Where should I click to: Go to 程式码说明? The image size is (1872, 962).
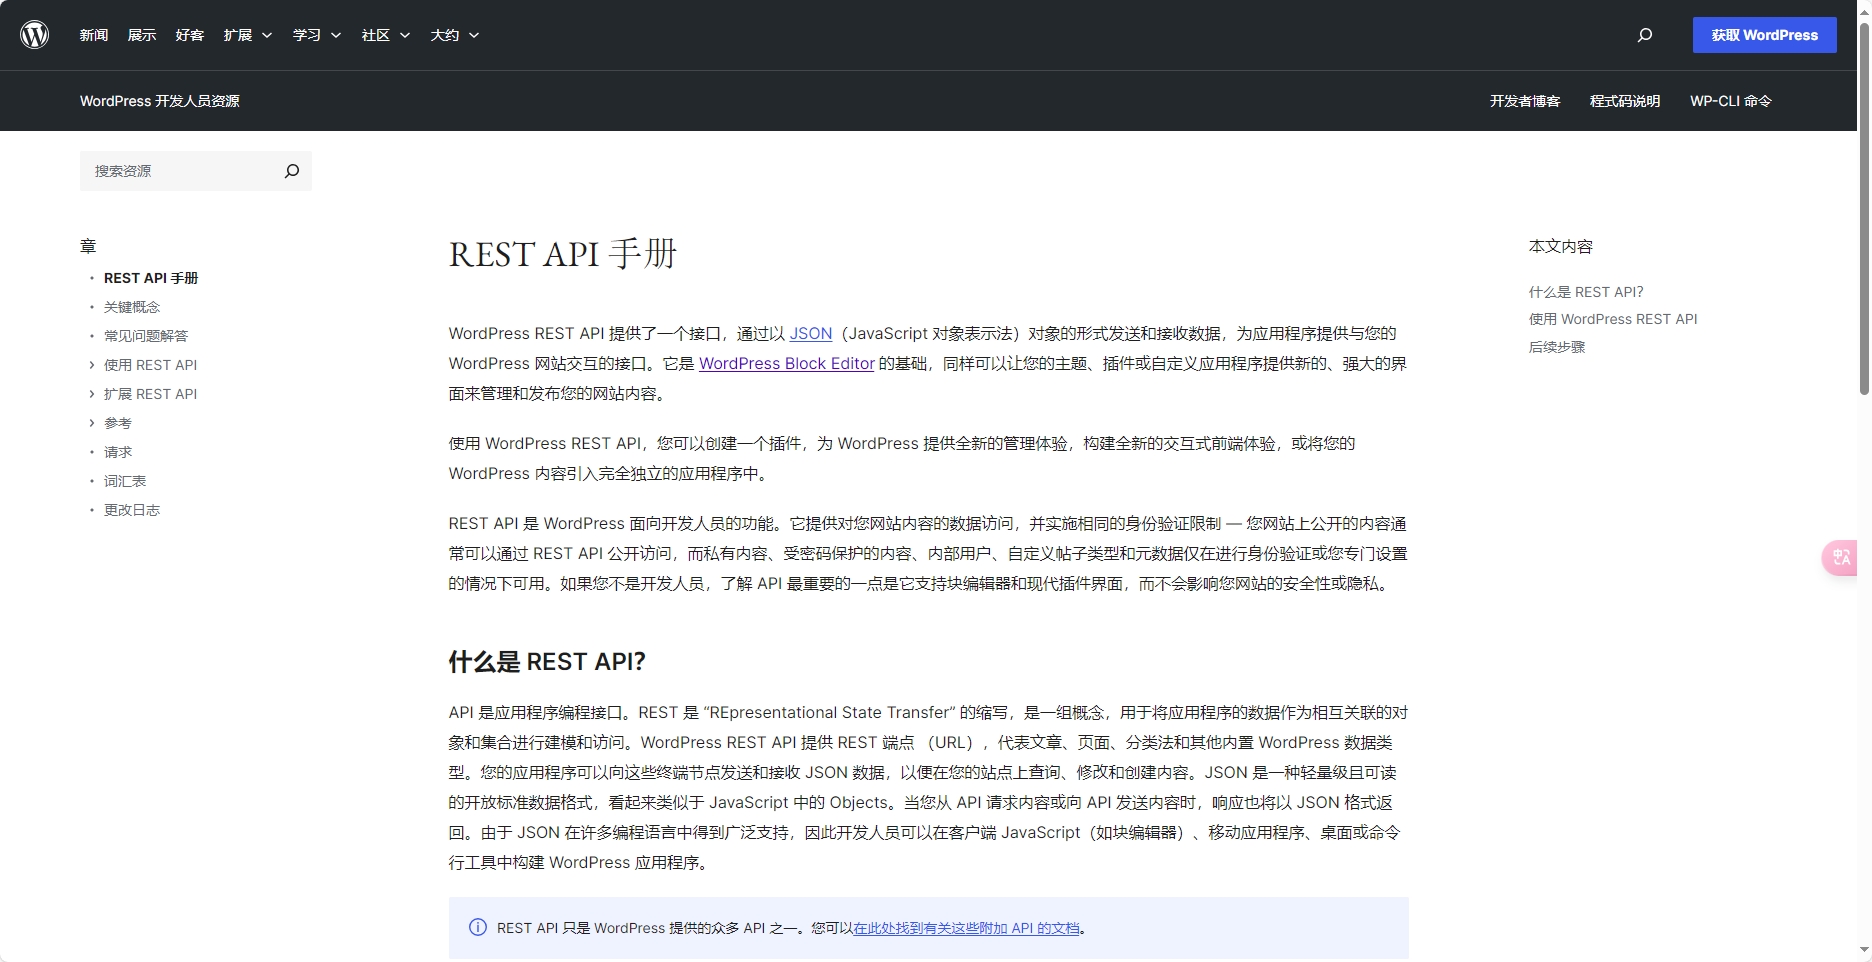(1625, 101)
